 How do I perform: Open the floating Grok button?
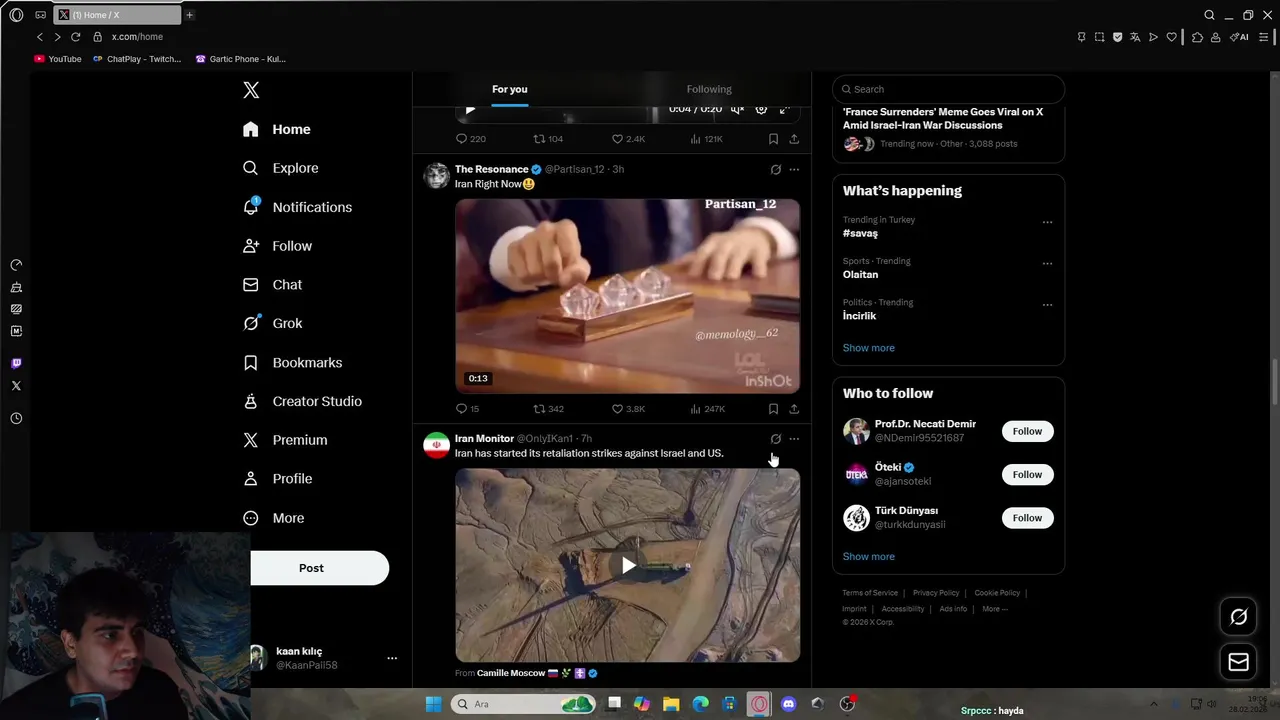pyautogui.click(x=1238, y=617)
